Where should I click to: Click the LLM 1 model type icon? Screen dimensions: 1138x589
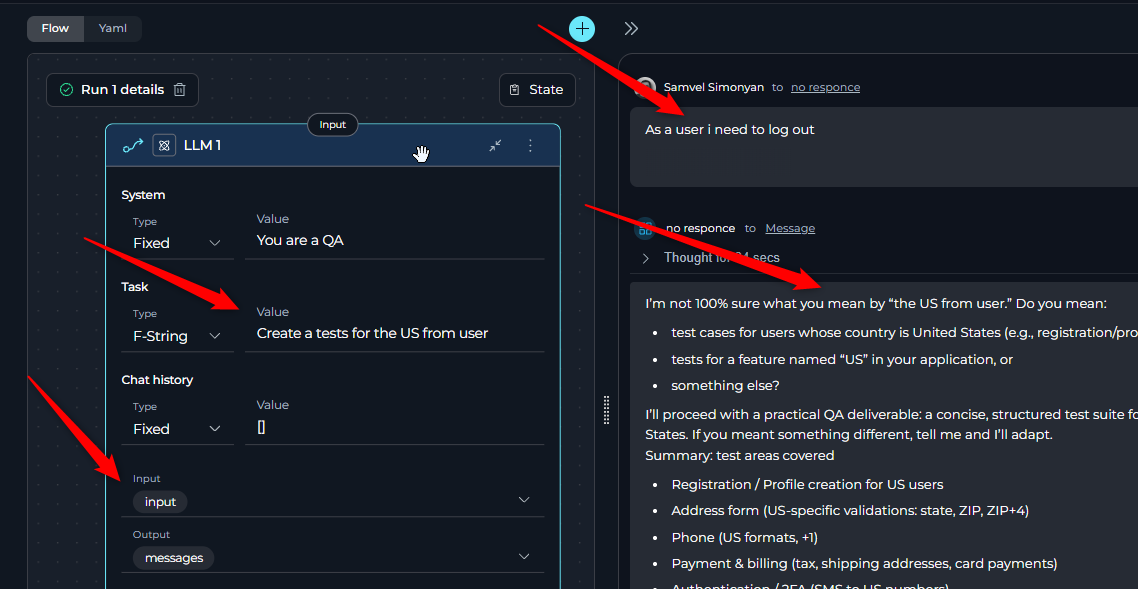(x=164, y=146)
